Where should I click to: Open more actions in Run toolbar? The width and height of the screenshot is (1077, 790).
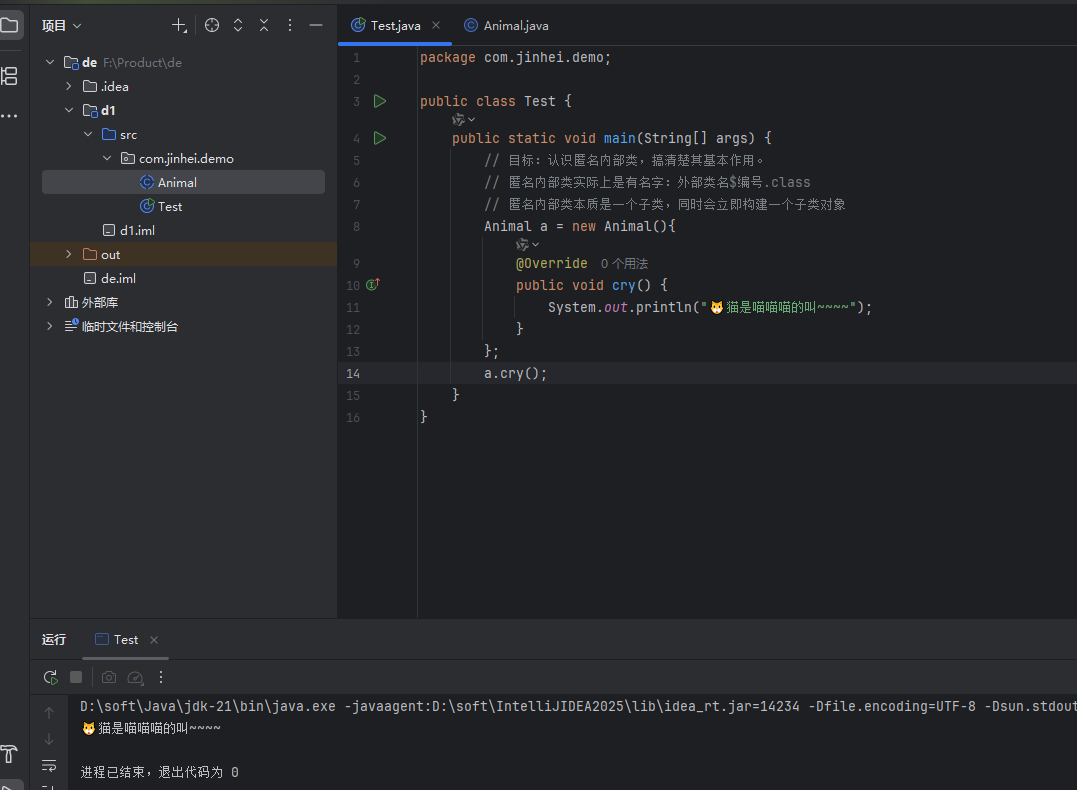point(161,677)
